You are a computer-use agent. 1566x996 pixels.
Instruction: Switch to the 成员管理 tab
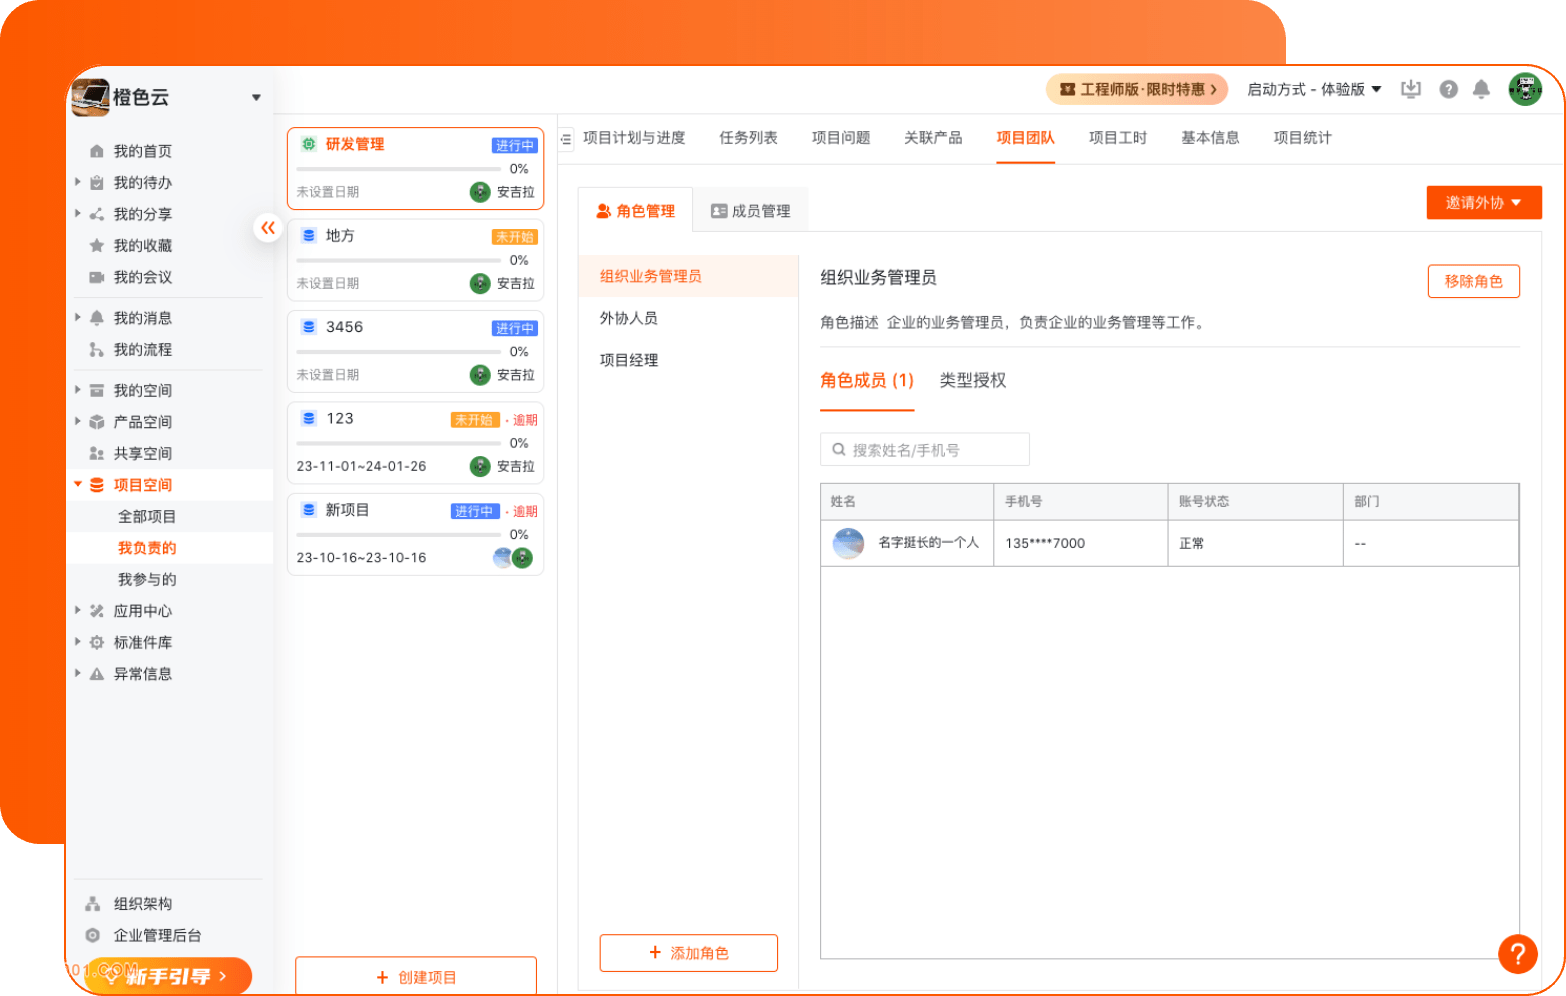click(750, 211)
